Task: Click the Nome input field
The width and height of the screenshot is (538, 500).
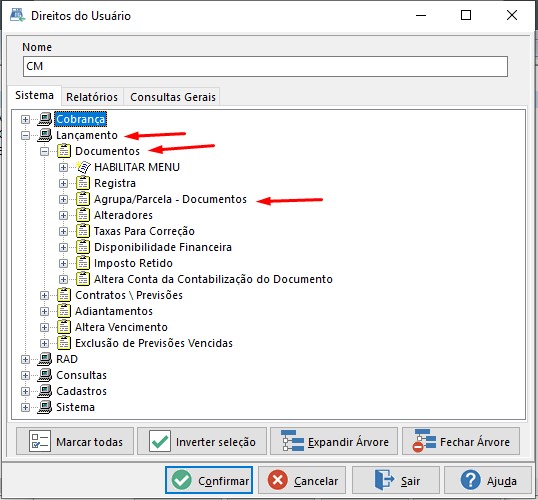Action: 265,67
